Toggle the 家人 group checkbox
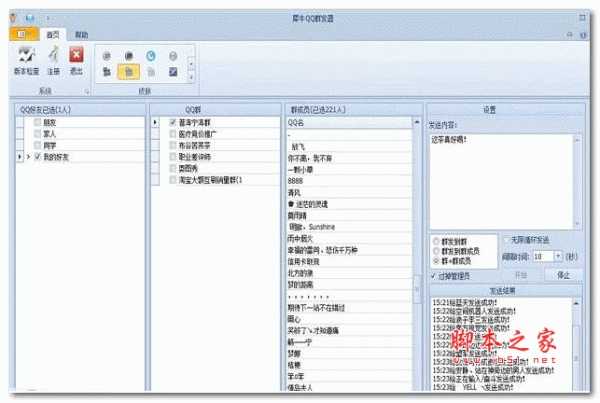 tap(37, 134)
